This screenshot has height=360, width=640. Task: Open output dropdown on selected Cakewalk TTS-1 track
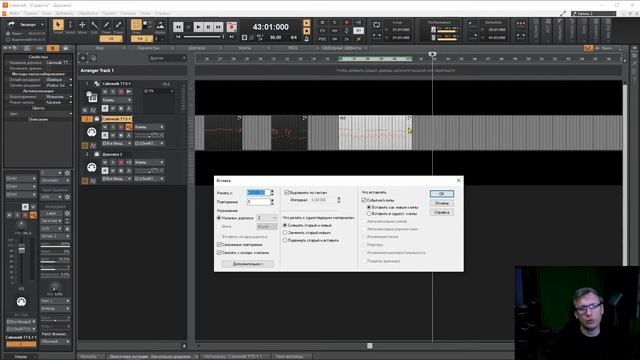click(149, 143)
